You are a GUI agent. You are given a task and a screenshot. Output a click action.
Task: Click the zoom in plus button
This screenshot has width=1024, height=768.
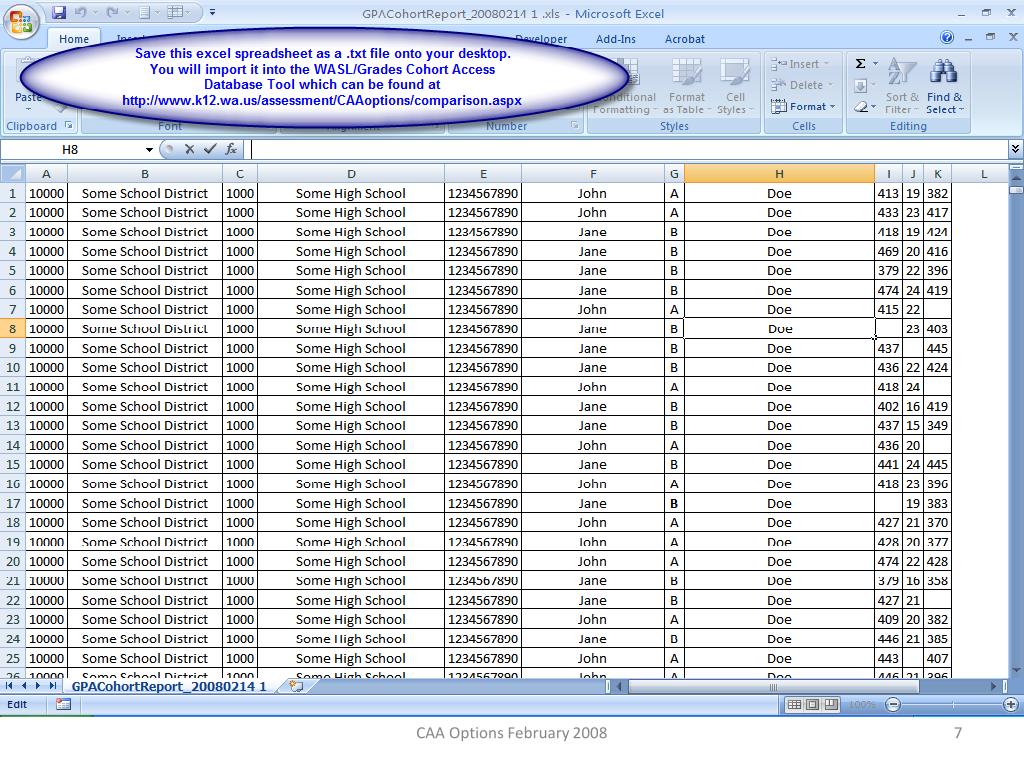click(1010, 705)
